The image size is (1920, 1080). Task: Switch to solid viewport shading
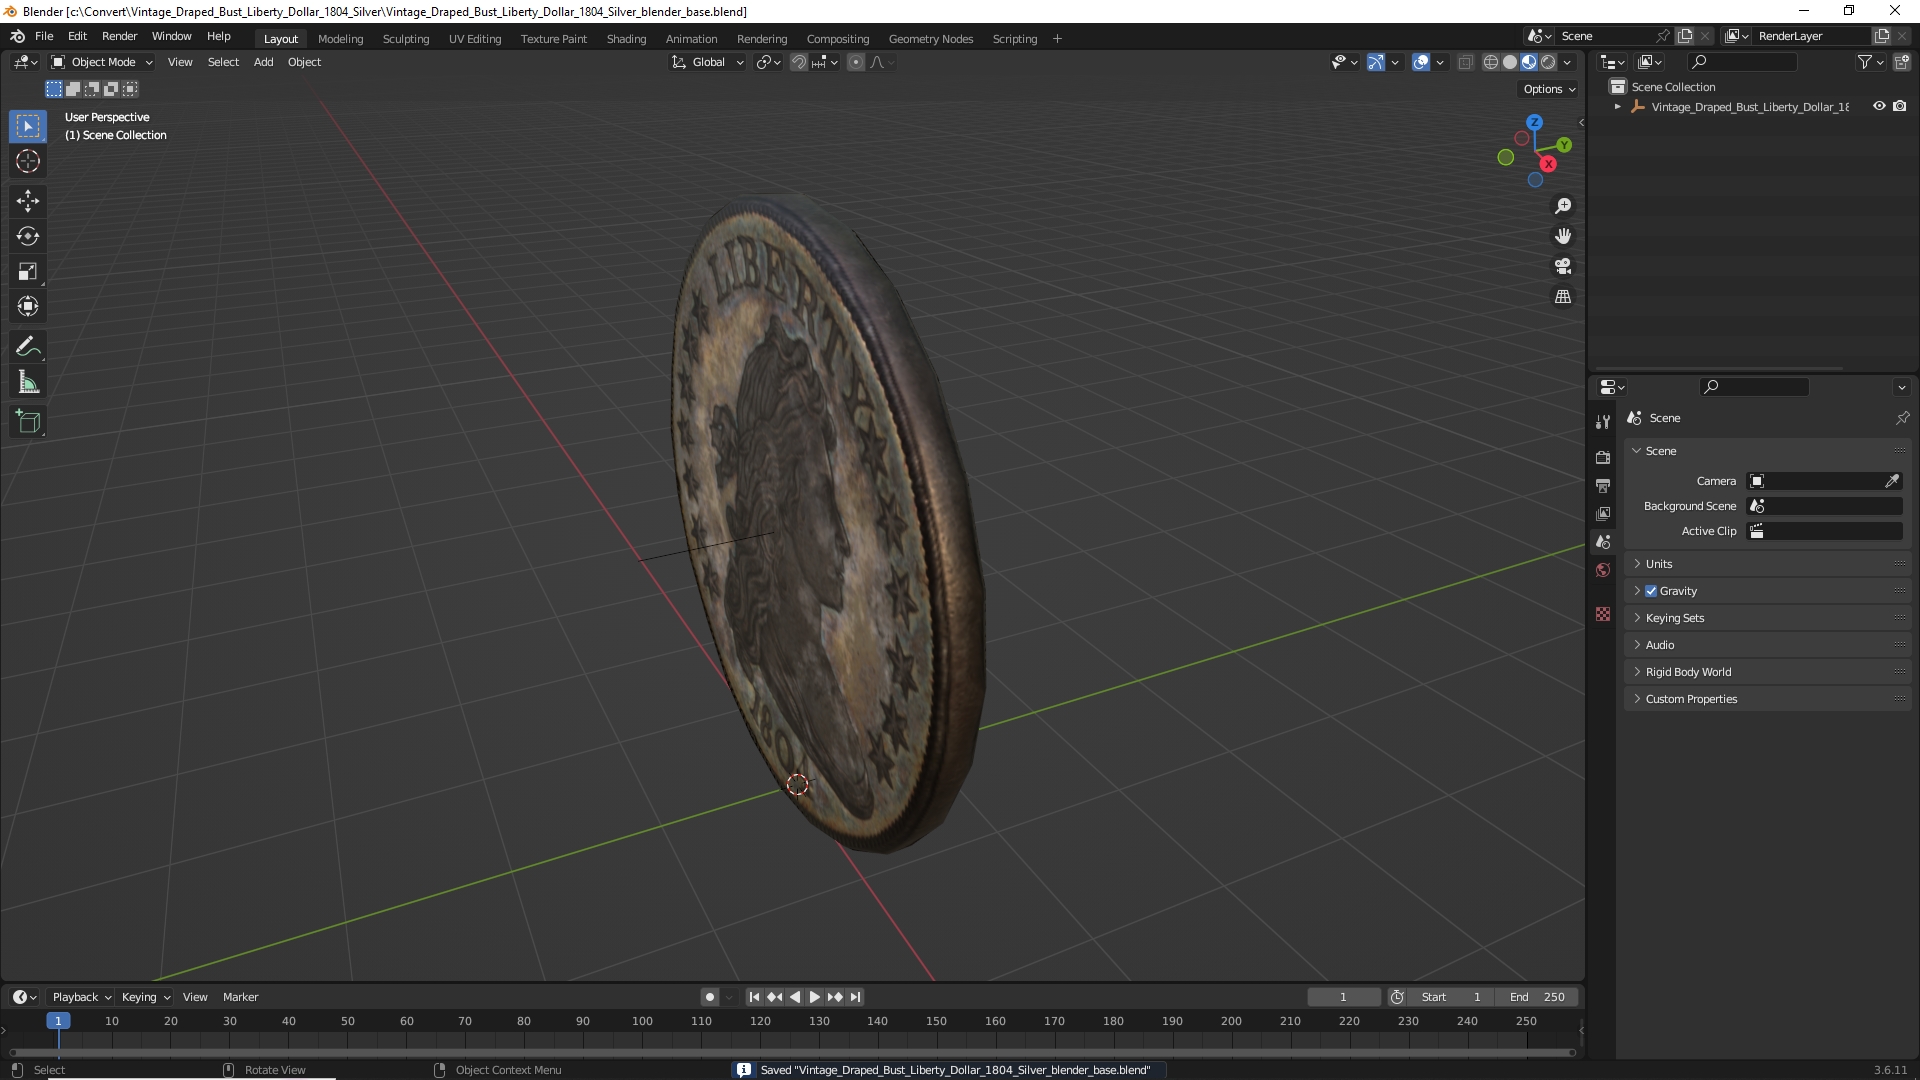1510,62
